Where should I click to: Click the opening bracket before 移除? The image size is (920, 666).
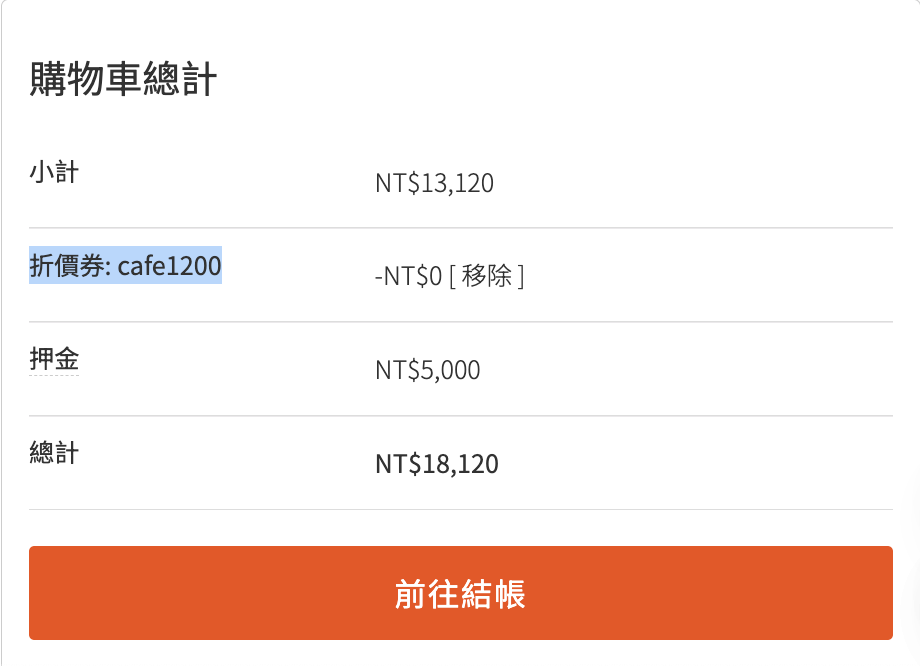point(453,277)
